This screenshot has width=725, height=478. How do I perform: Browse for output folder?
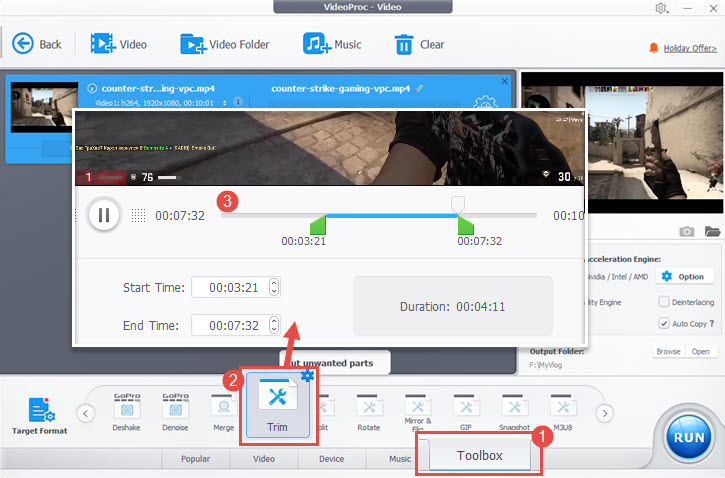[x=668, y=351]
